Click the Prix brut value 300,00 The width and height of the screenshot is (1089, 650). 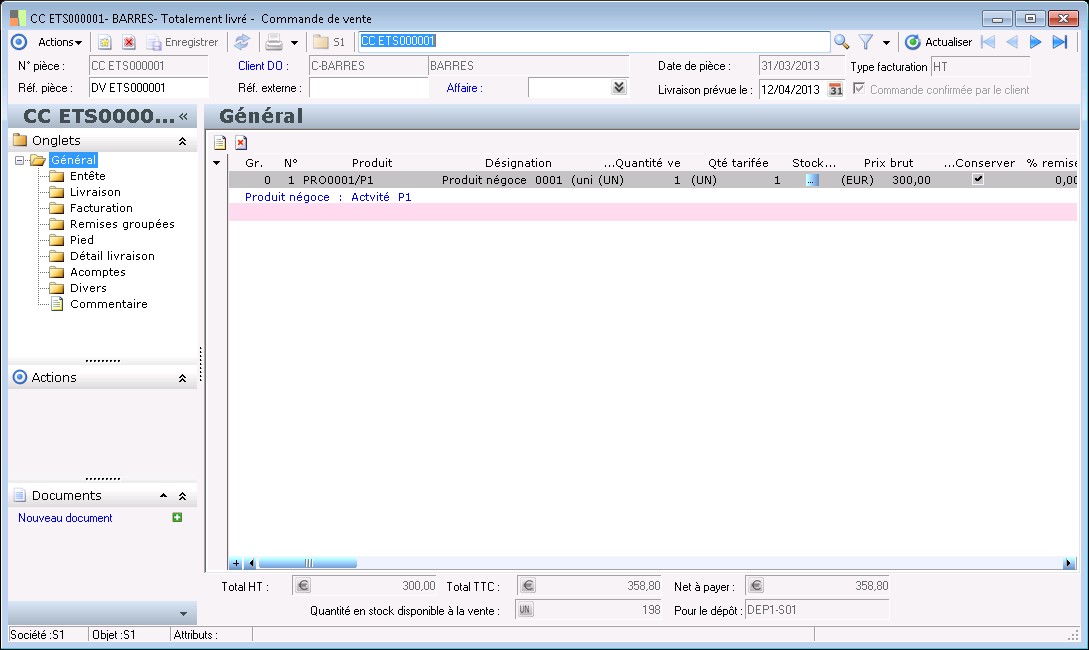(x=911, y=181)
